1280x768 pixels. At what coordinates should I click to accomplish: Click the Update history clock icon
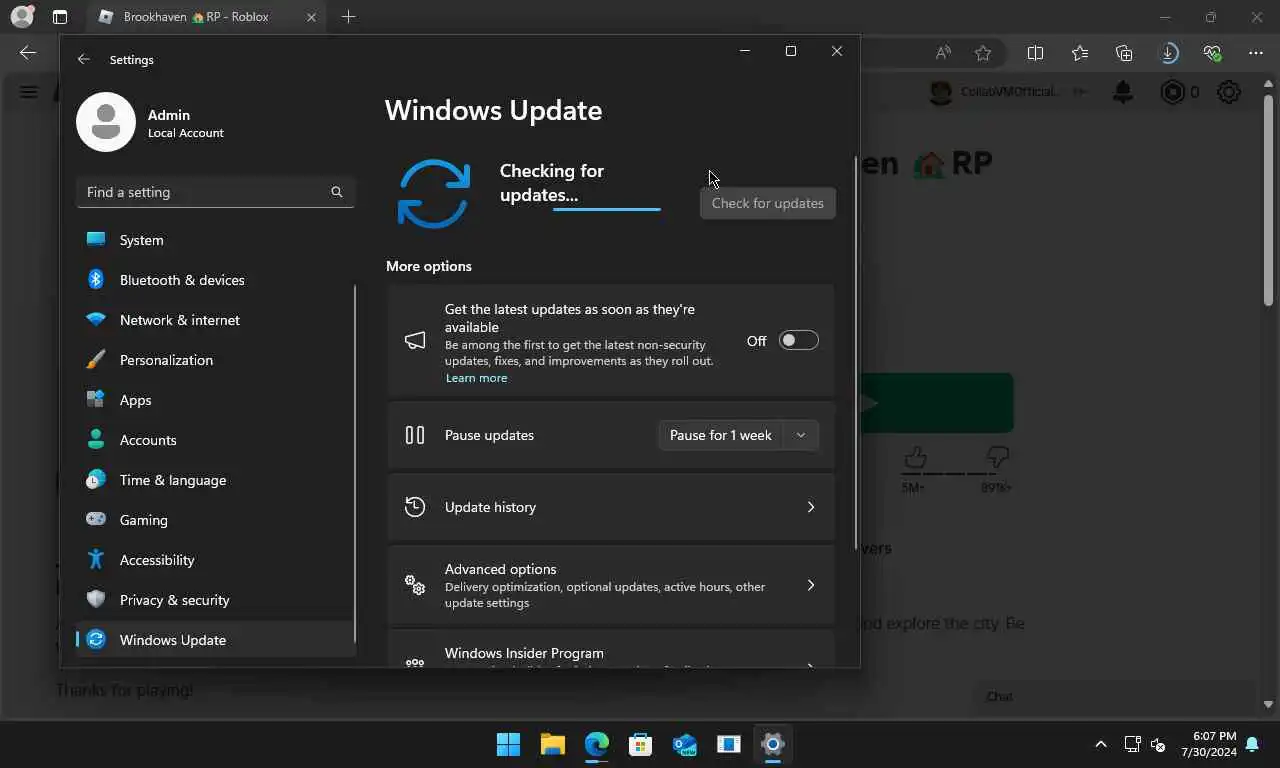coord(415,507)
